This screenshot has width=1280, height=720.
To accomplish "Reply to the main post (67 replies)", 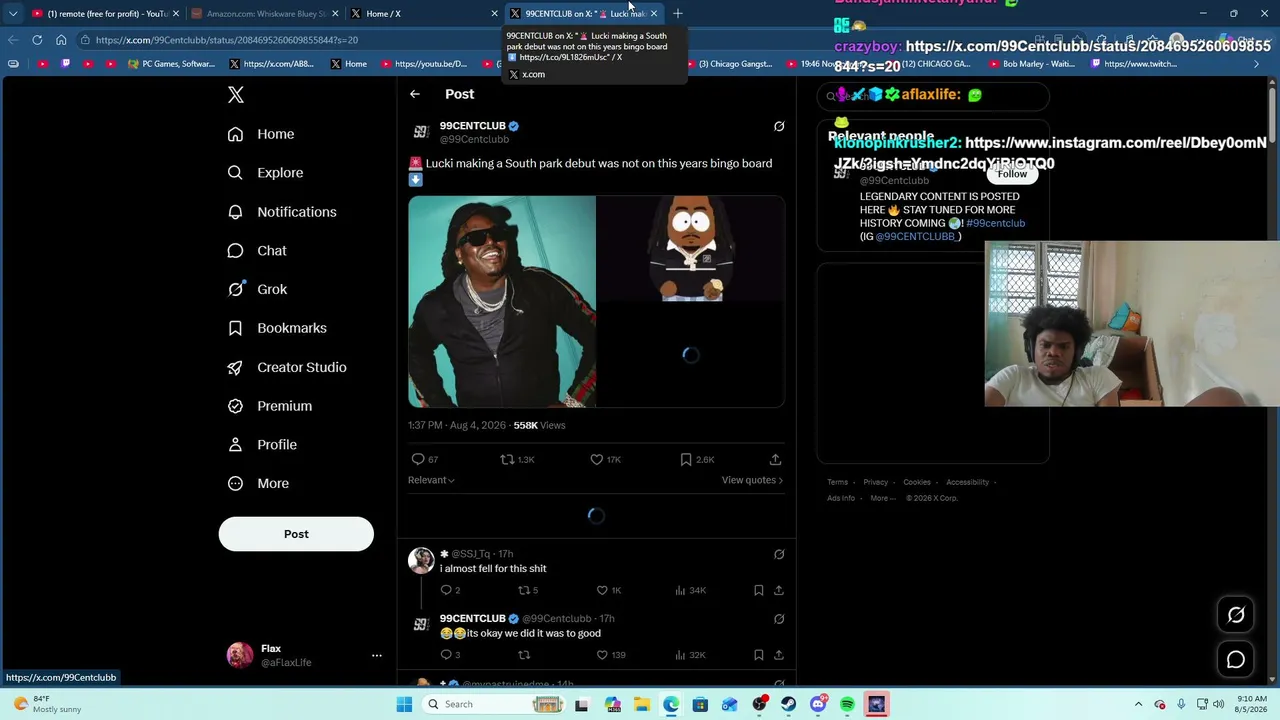I will 425,459.
